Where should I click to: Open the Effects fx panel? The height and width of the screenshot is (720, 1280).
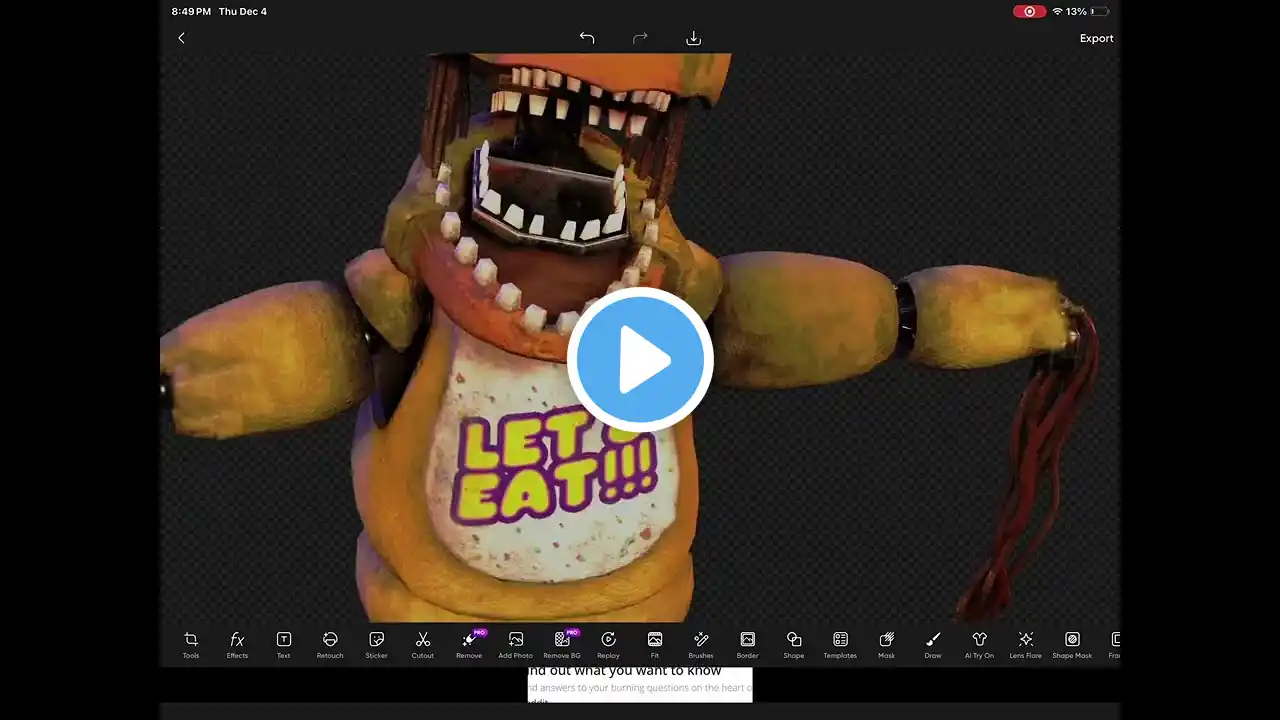click(237, 644)
